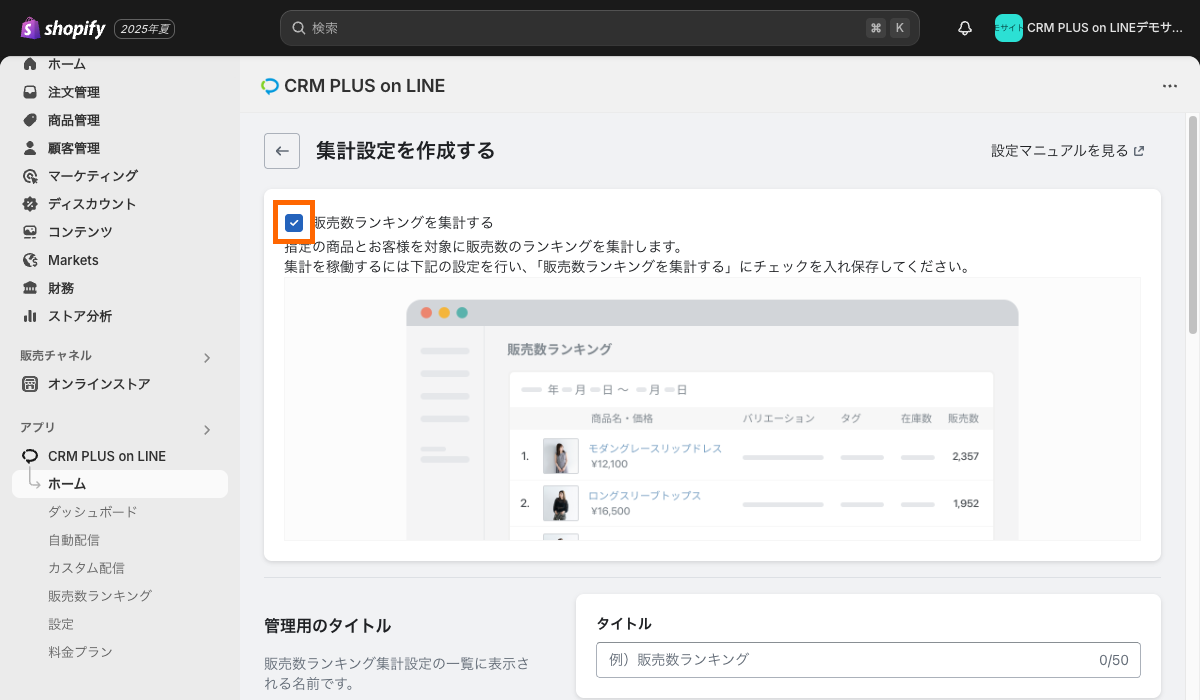Image resolution: width=1200 pixels, height=700 pixels.
Task: Focus the 検索 search bar
Action: pos(600,28)
